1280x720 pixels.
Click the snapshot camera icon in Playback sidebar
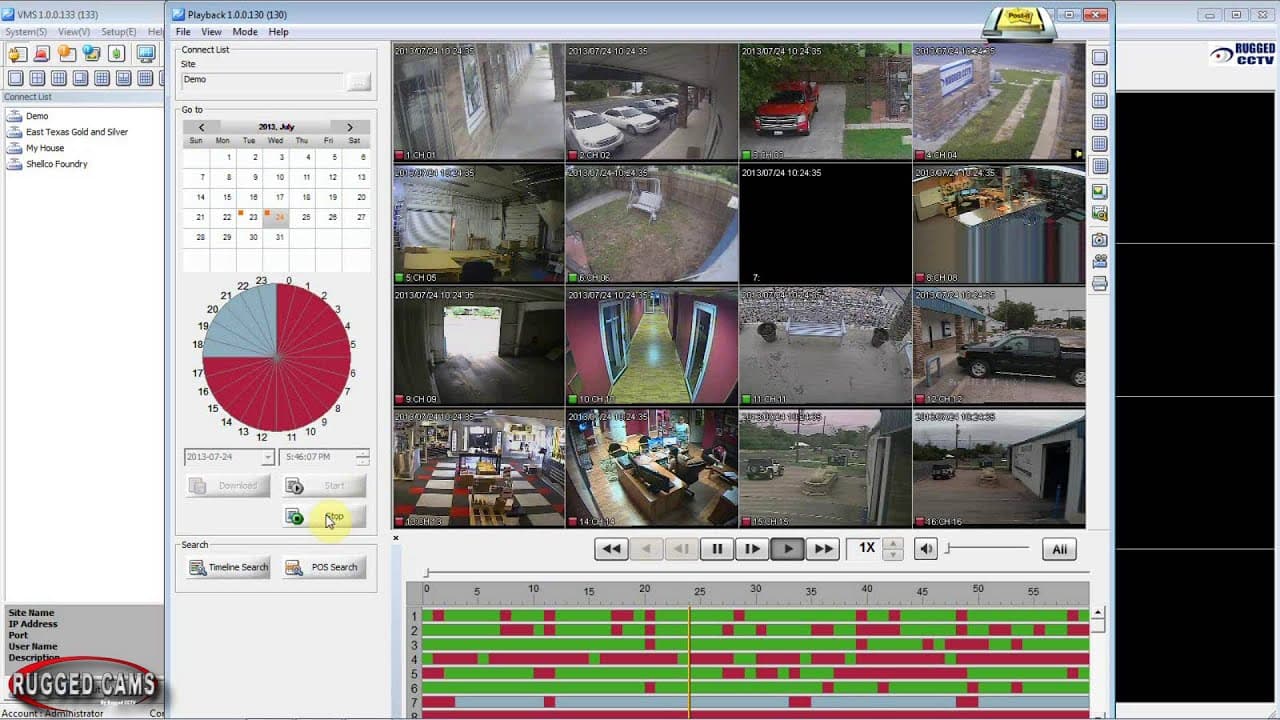[1099, 239]
